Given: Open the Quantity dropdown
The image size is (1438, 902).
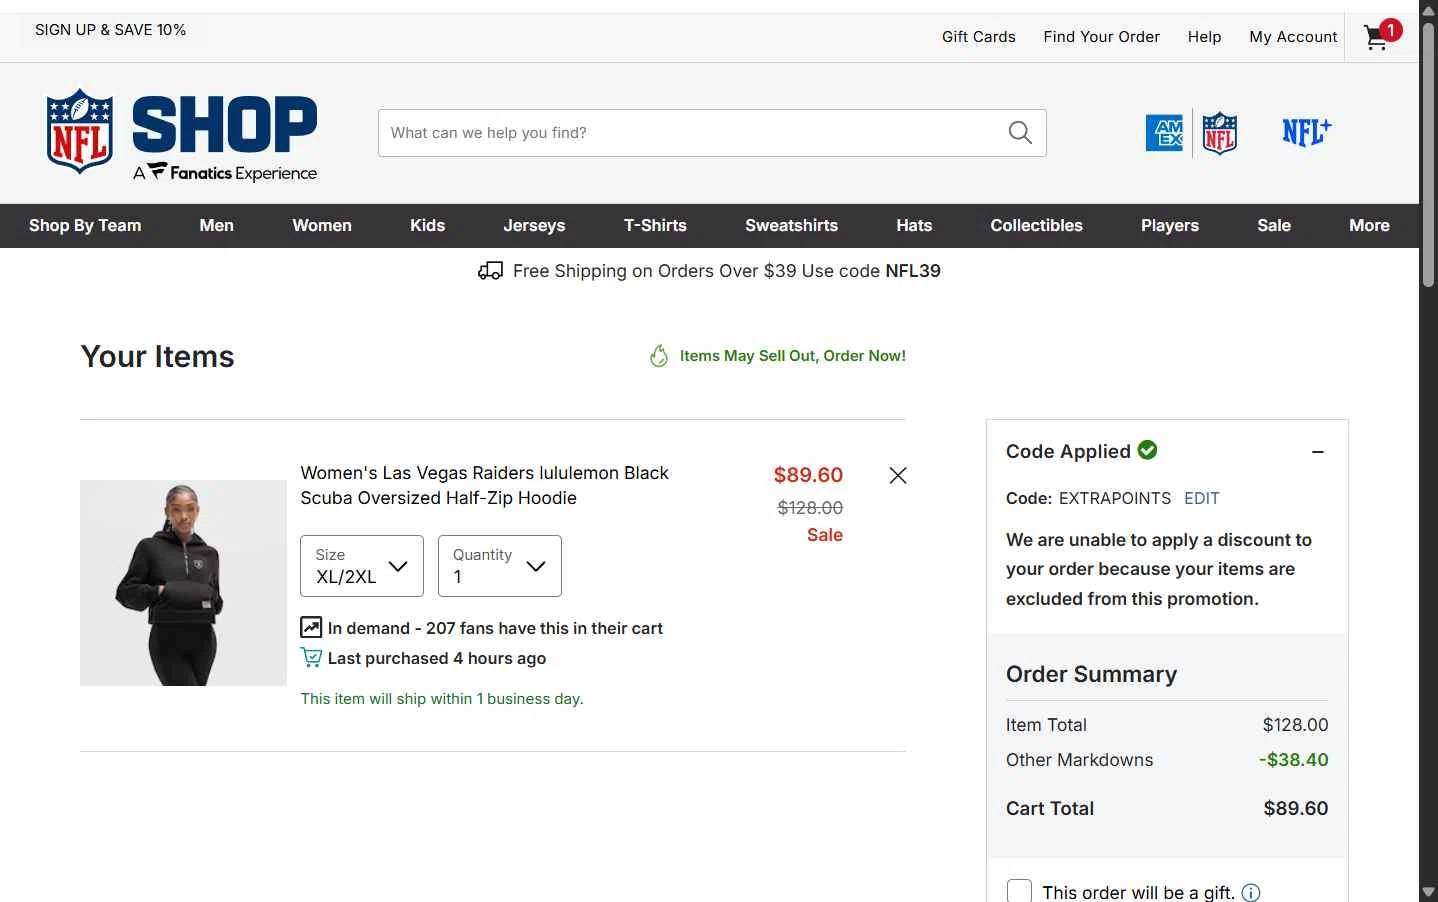Looking at the screenshot, I should pyautogui.click(x=500, y=566).
